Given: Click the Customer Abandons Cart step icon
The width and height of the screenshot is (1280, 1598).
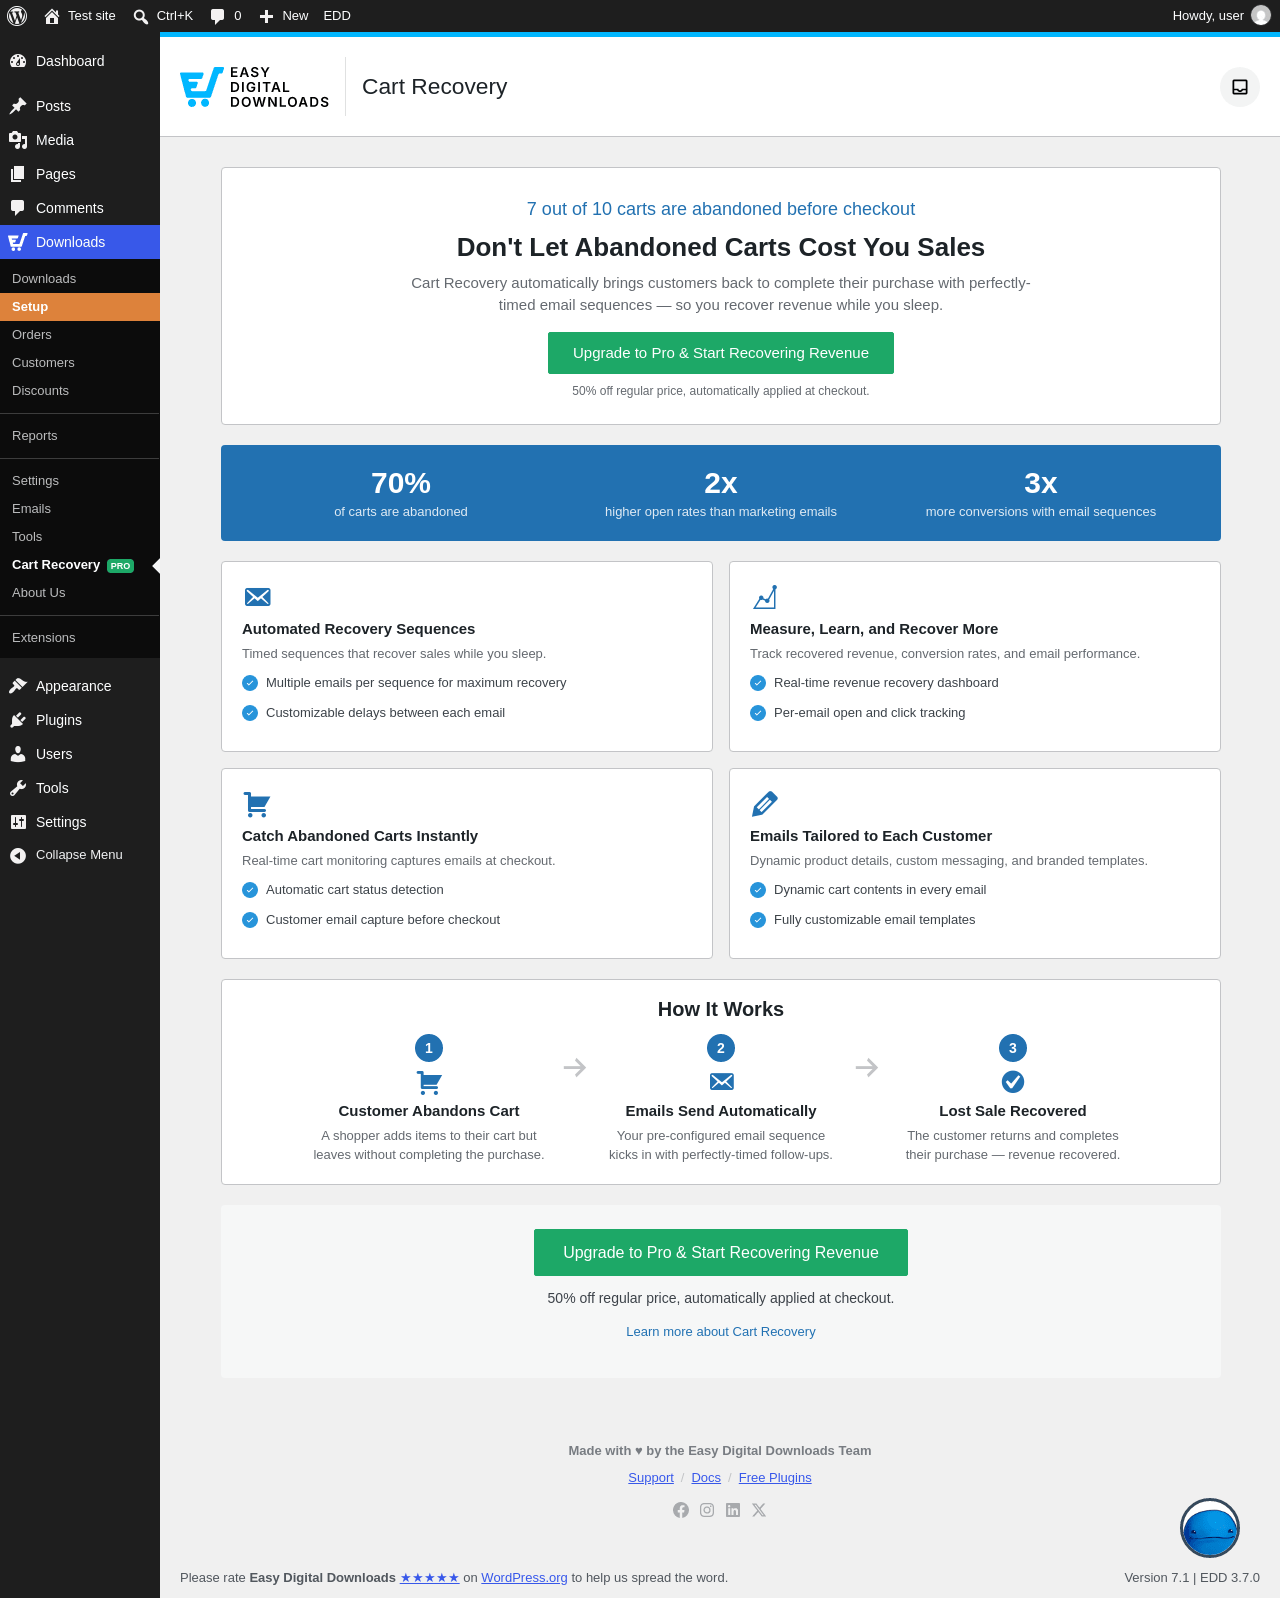Looking at the screenshot, I should pos(429,1082).
